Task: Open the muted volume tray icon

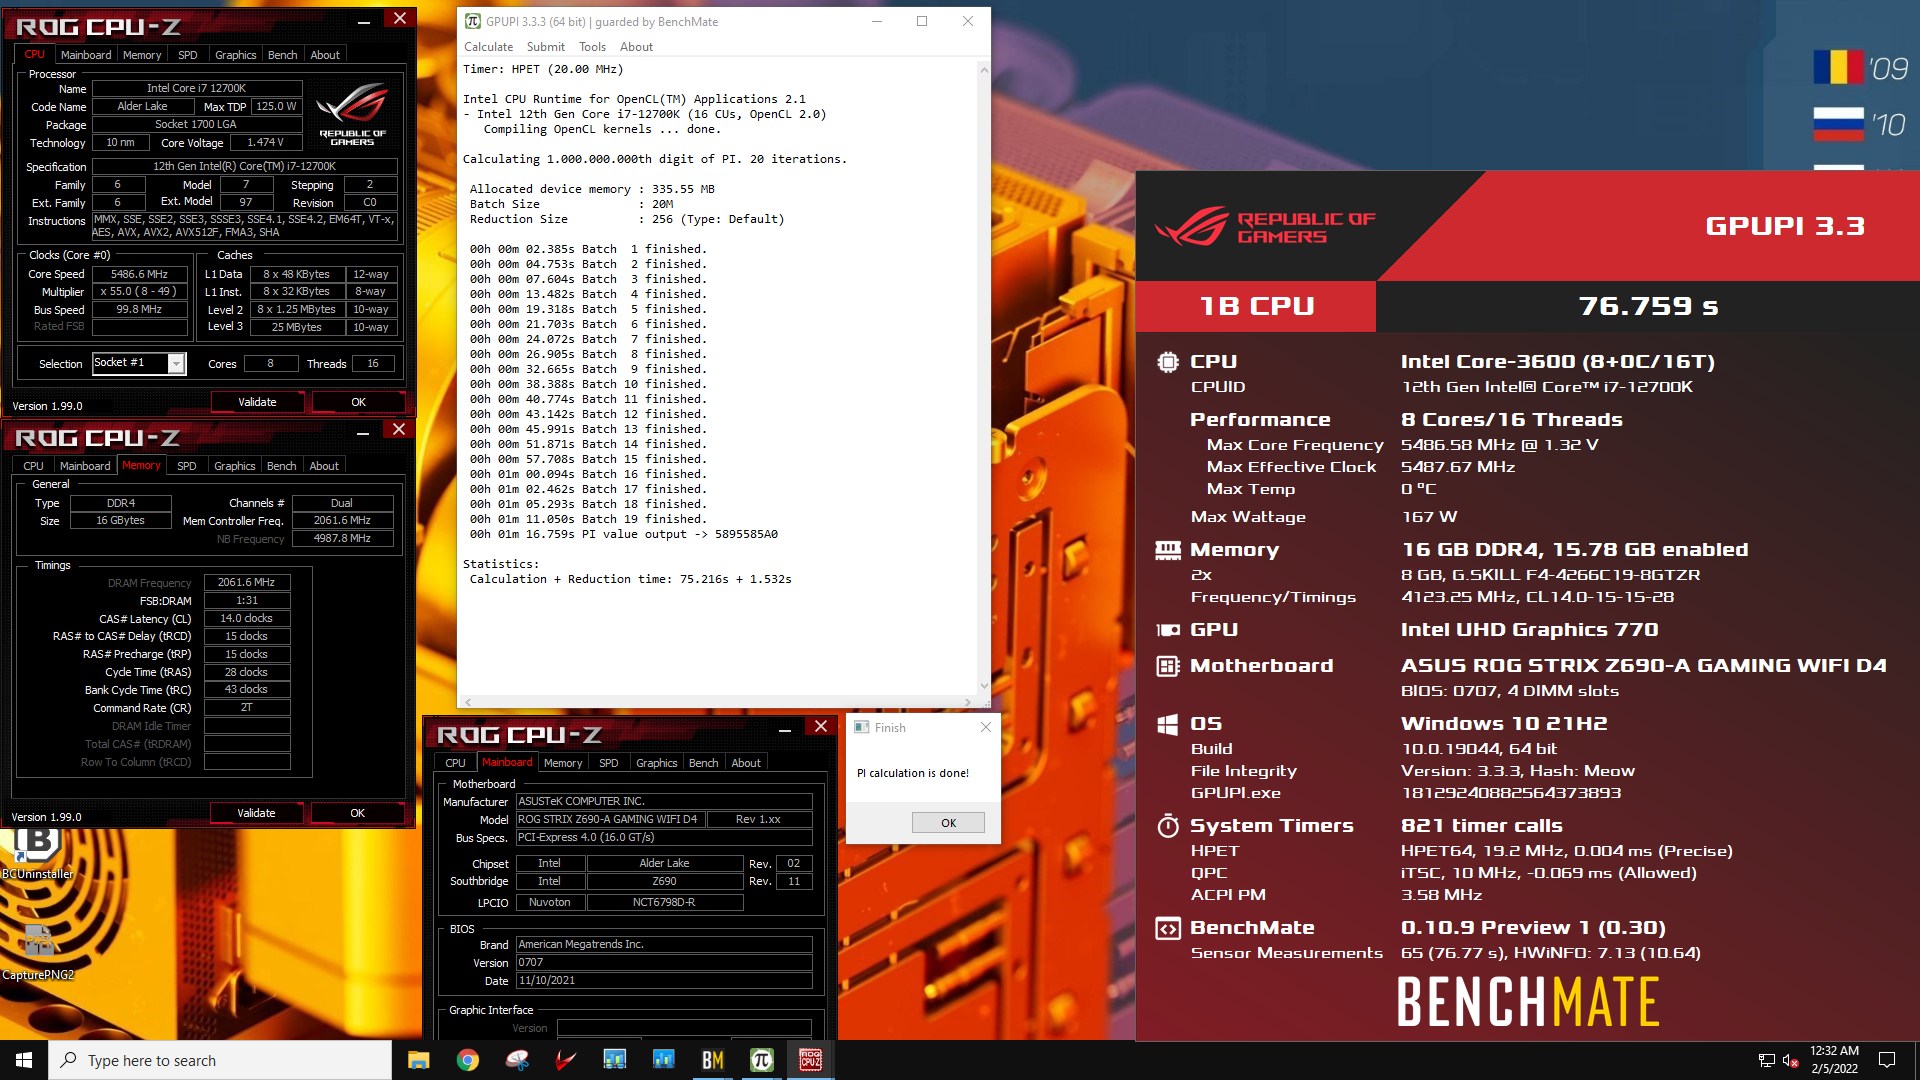Action: (x=1791, y=1060)
